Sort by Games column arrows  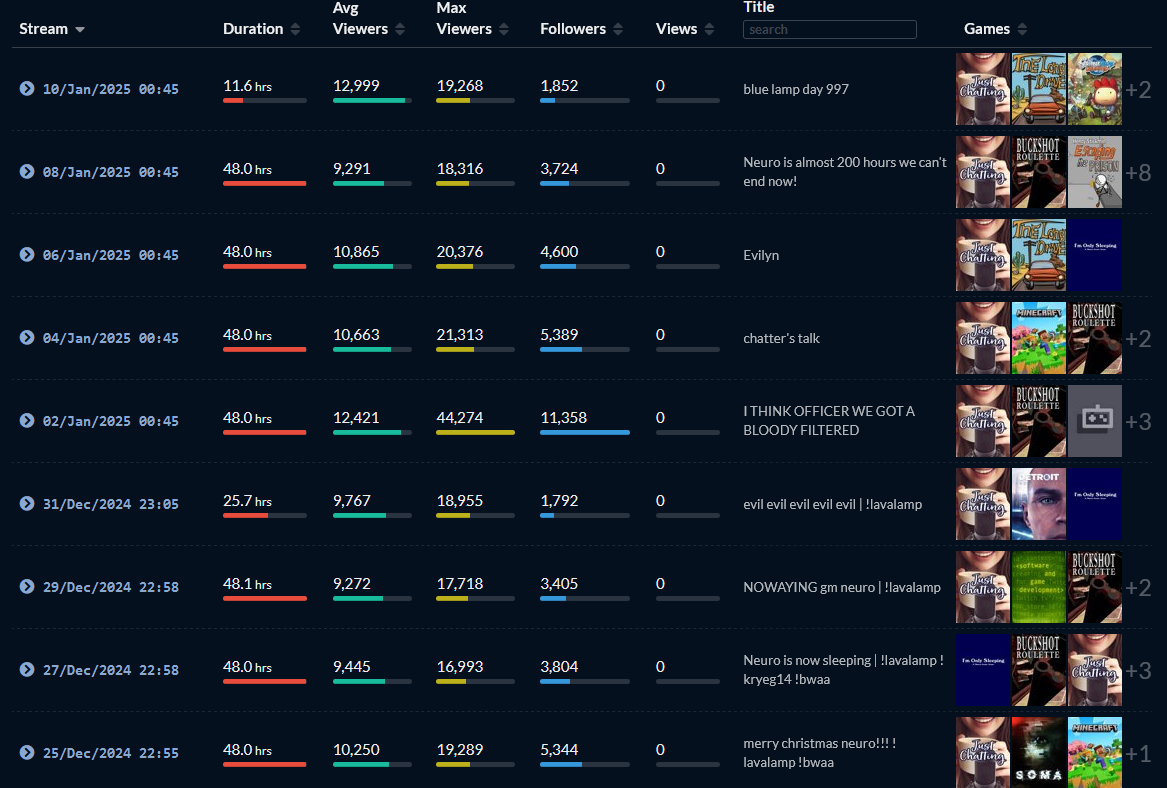point(1022,30)
